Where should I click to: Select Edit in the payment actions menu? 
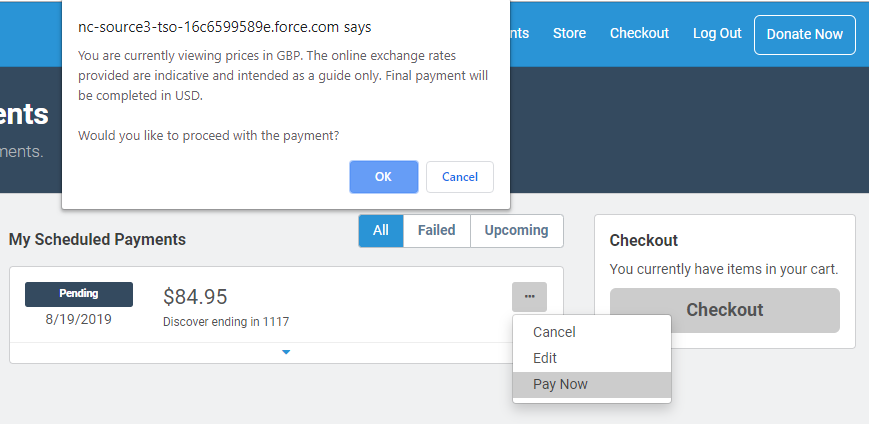tap(545, 358)
